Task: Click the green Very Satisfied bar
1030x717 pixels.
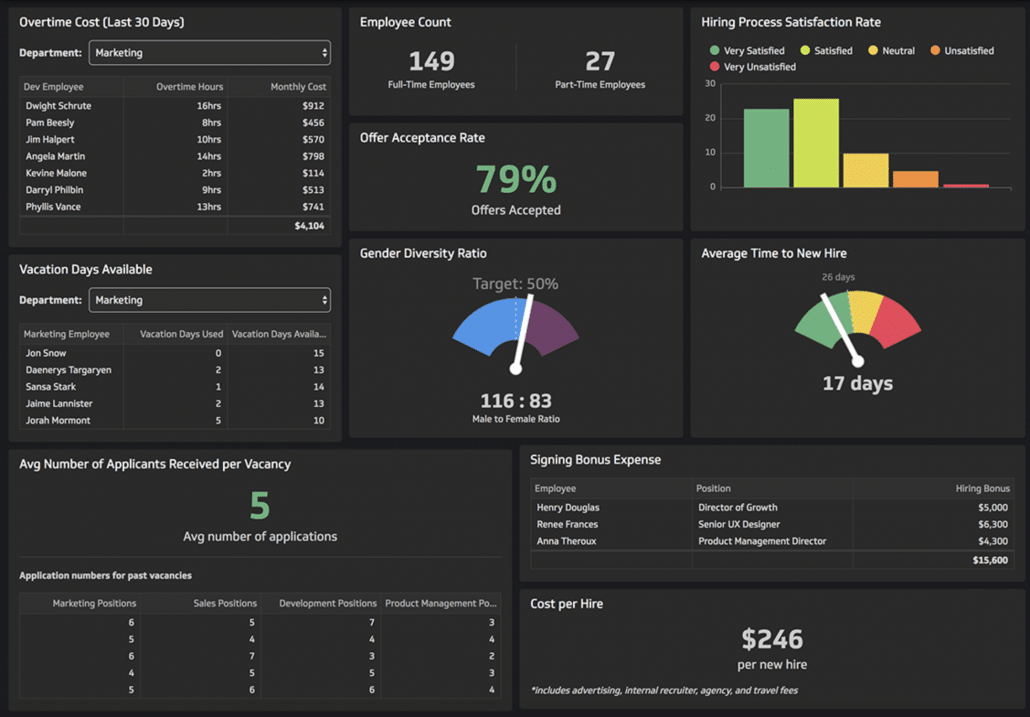Action: 766,148
